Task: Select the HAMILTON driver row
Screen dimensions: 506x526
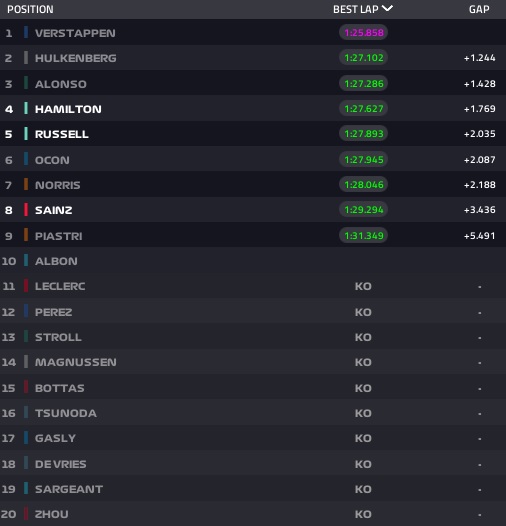Action: point(253,109)
